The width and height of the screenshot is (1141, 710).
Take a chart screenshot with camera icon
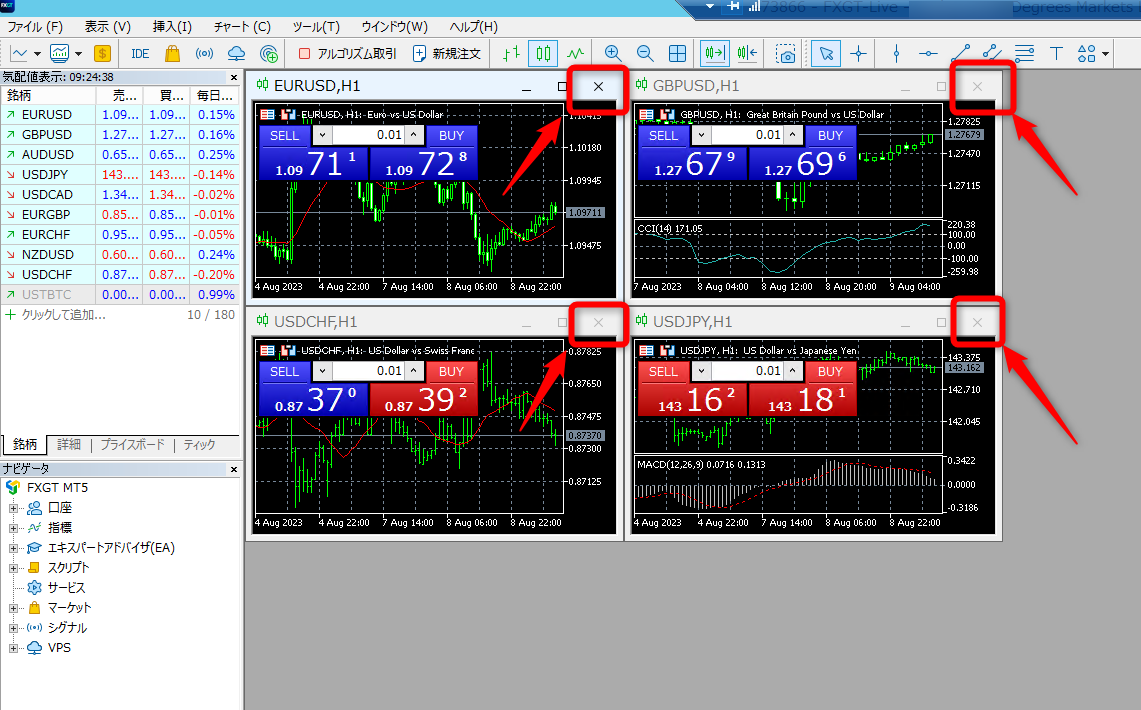(x=785, y=54)
